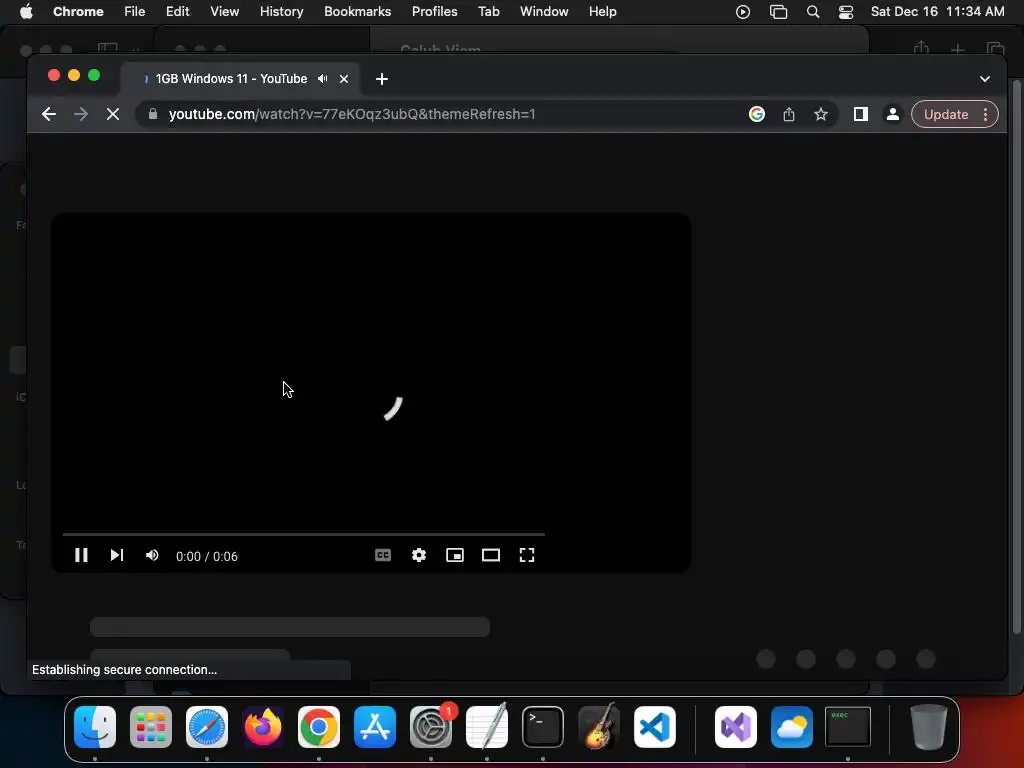The width and height of the screenshot is (1024, 768).
Task: Click the video progress bar
Action: [304, 534]
